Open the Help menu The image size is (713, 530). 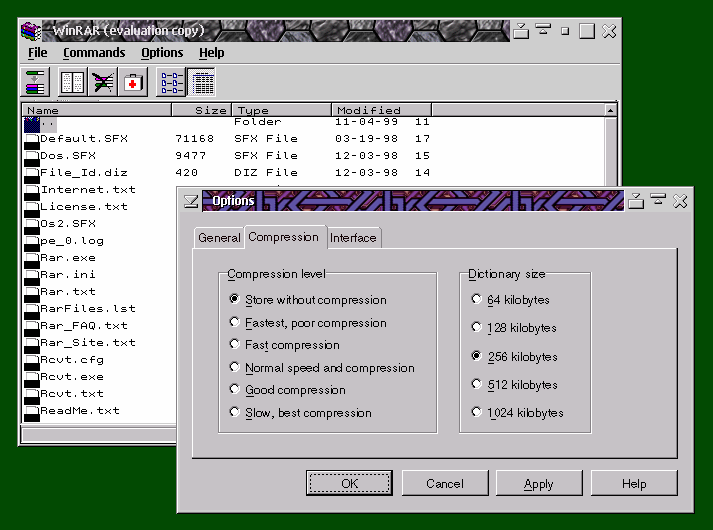pos(211,53)
